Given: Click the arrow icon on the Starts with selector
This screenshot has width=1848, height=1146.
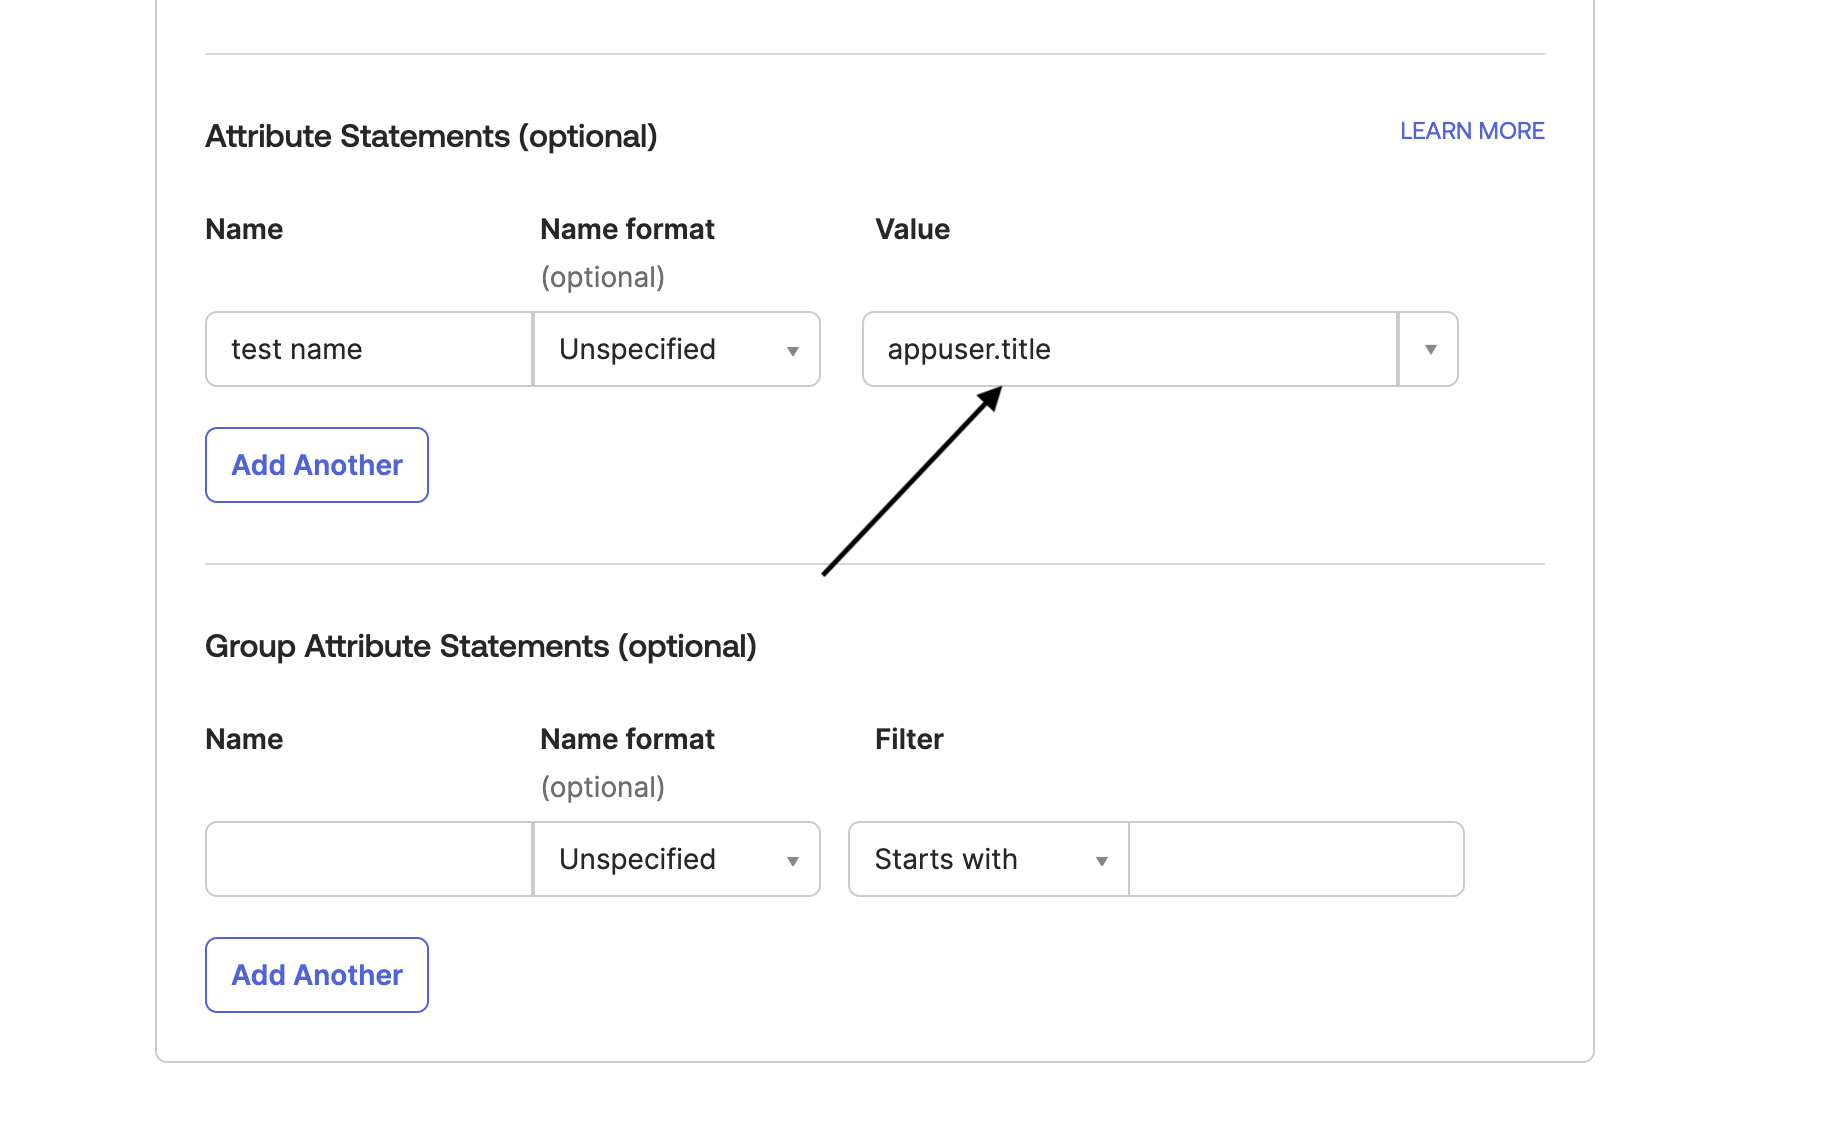Looking at the screenshot, I should click(1101, 861).
